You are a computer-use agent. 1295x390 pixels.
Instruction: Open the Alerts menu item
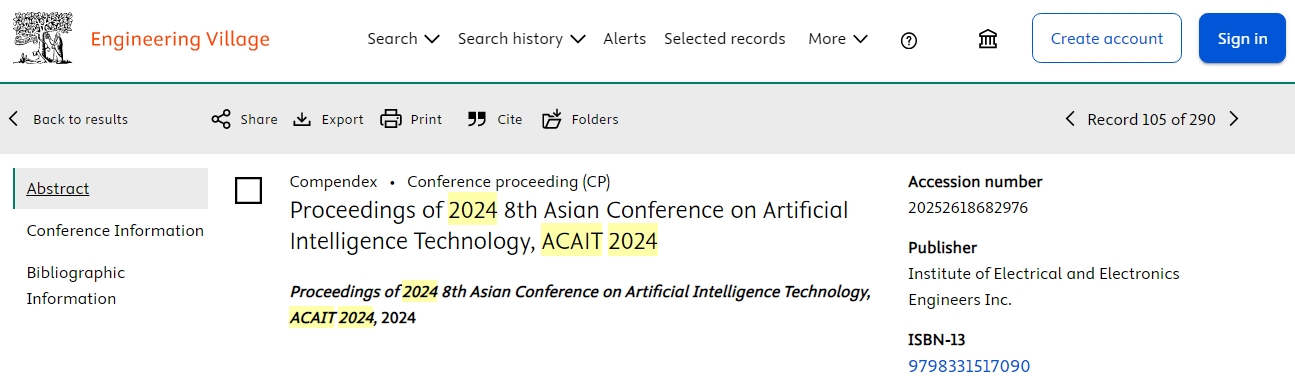click(624, 39)
